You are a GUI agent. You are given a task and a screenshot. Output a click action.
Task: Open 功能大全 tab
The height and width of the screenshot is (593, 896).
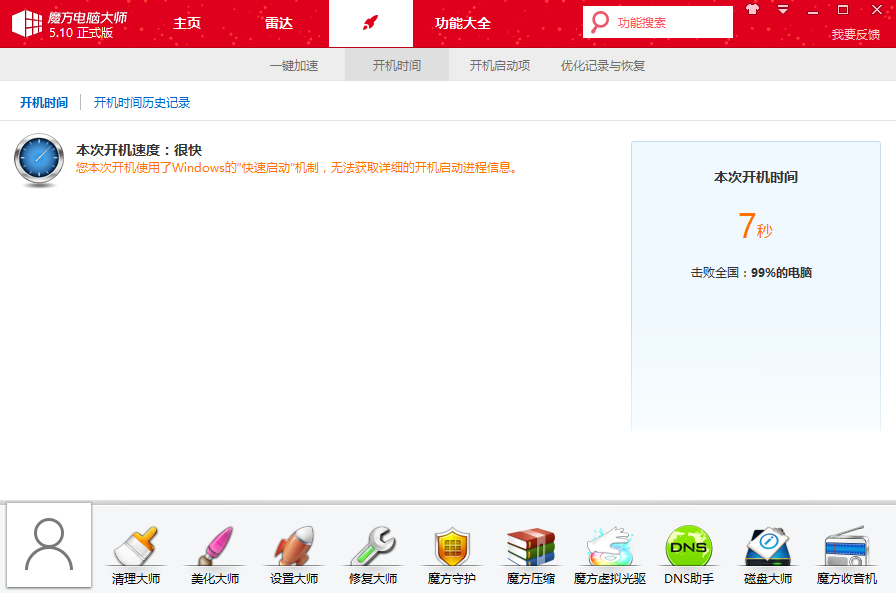click(x=462, y=23)
